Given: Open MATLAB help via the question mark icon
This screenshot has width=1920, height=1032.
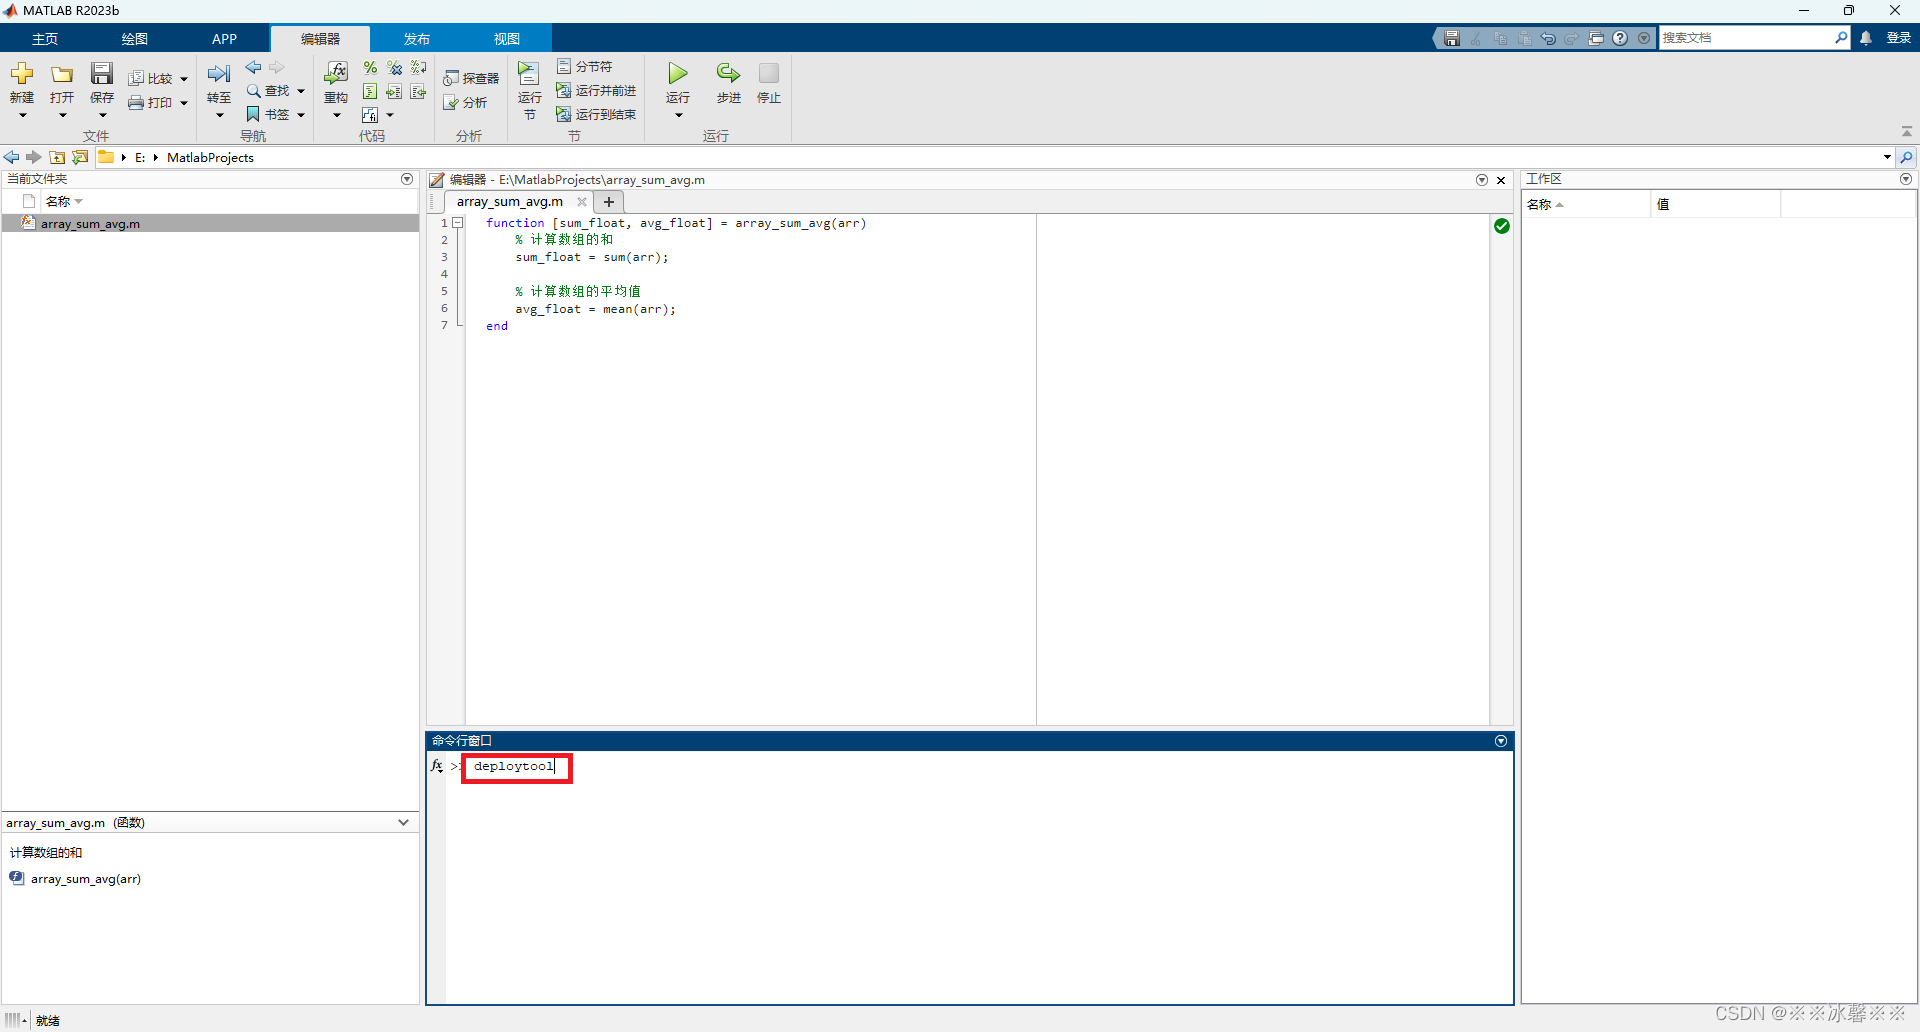Looking at the screenshot, I should tap(1621, 37).
